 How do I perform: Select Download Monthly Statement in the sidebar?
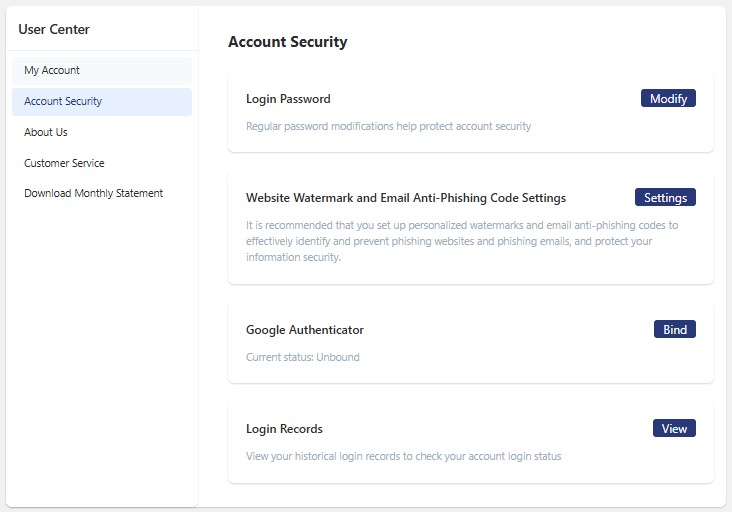[93, 193]
